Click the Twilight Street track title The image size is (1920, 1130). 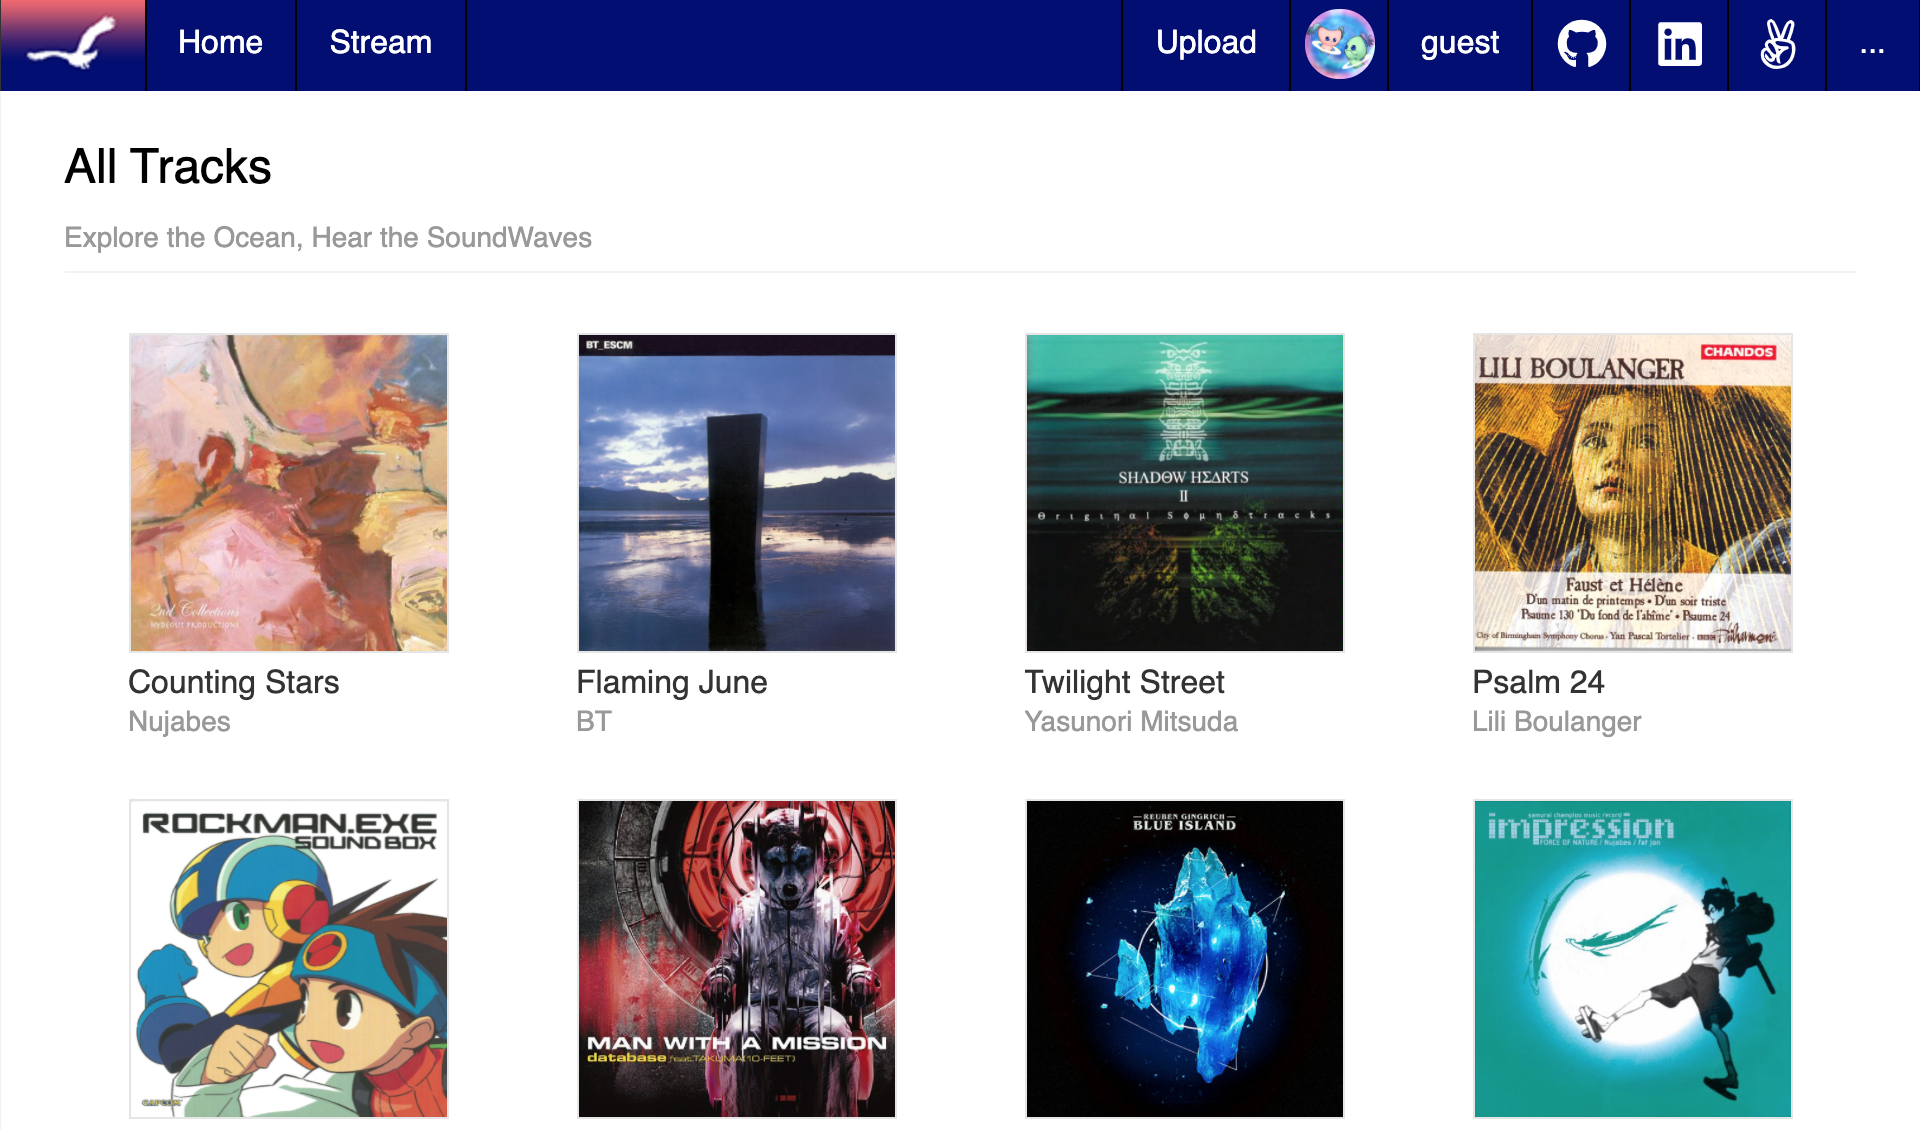point(1124,682)
